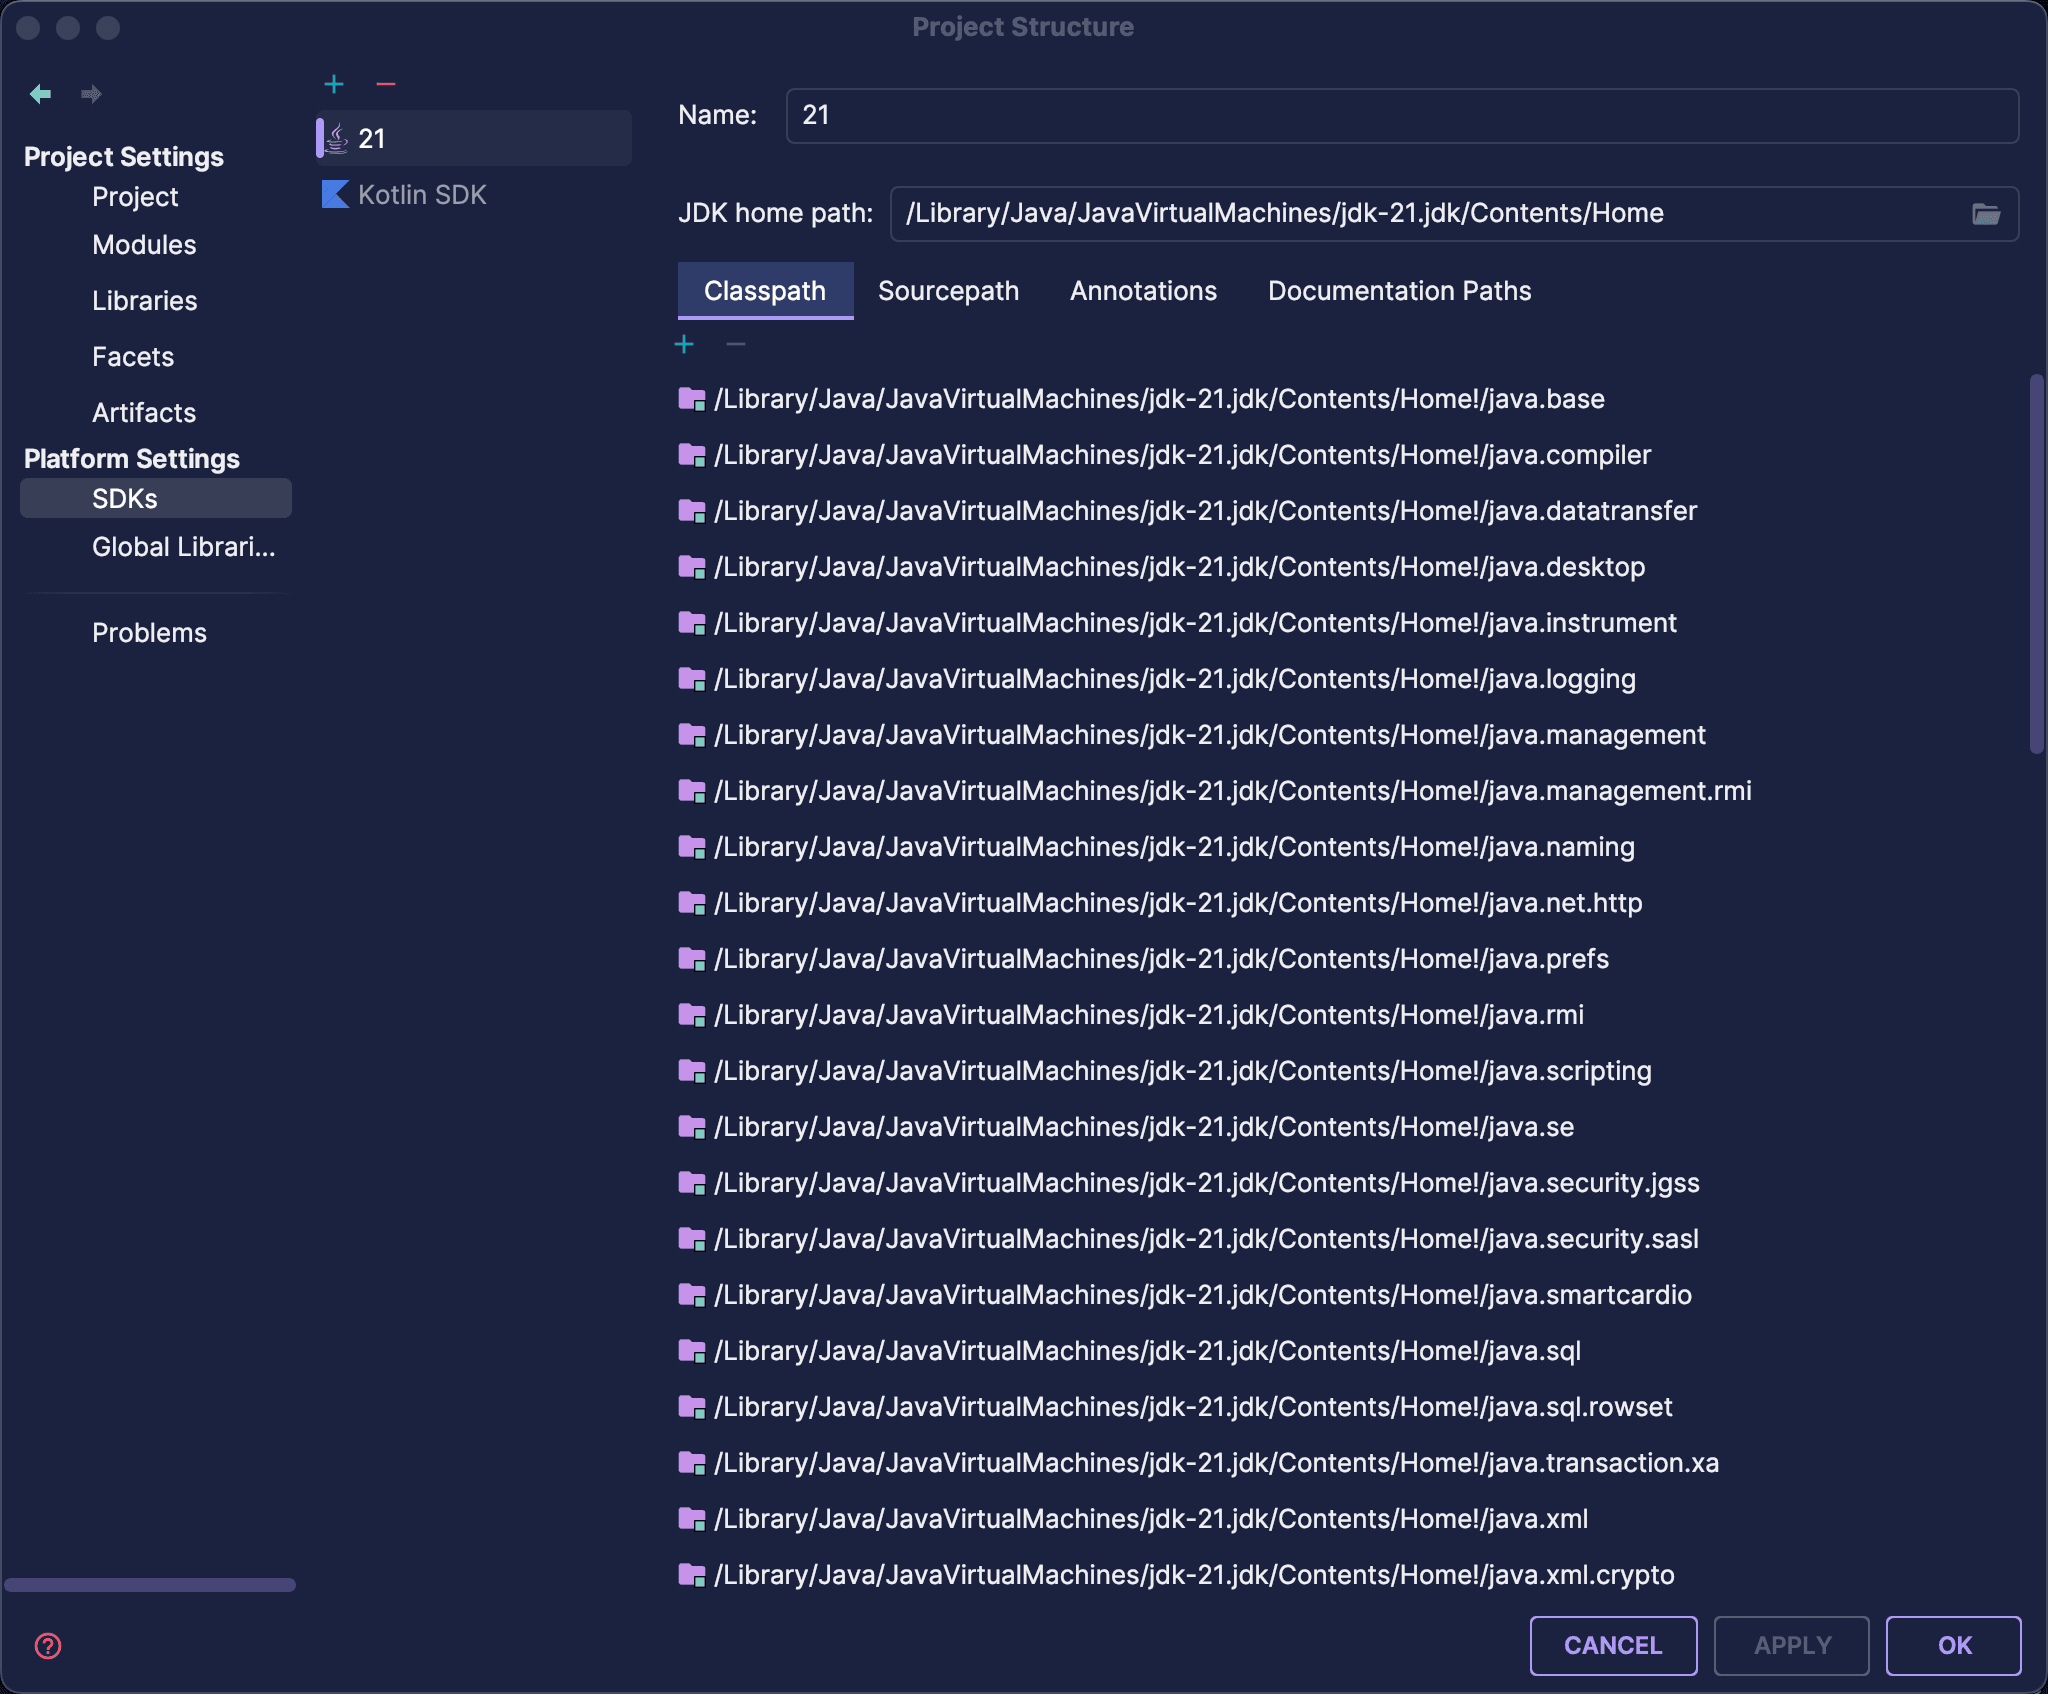Click folder icon of java.naming entry
Viewport: 2048px width, 1694px height.
tap(692, 847)
